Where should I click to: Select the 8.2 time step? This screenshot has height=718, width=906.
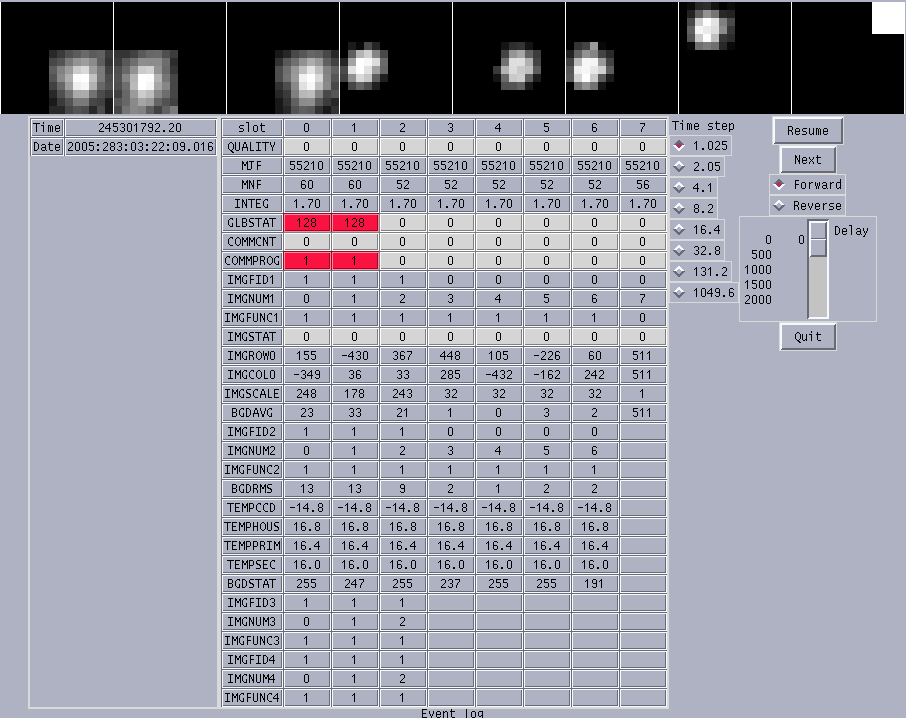(x=694, y=209)
